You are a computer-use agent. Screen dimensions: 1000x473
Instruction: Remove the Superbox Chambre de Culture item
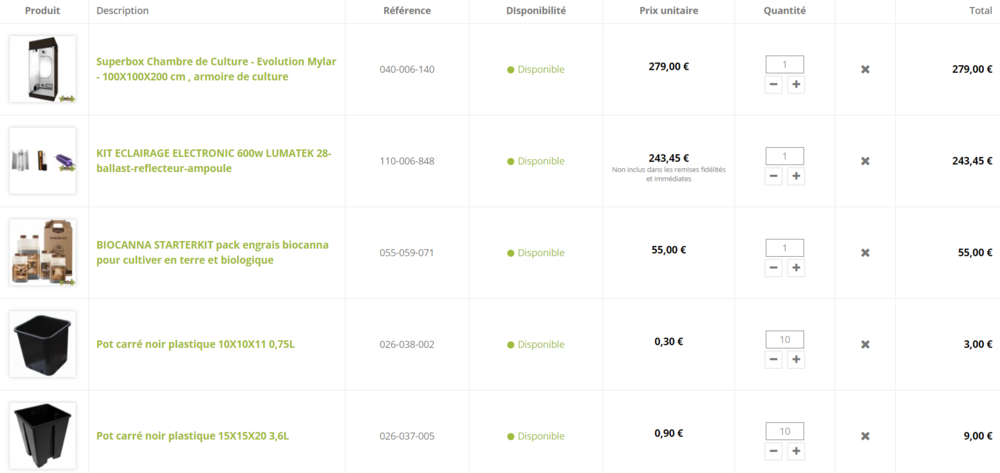click(x=865, y=69)
